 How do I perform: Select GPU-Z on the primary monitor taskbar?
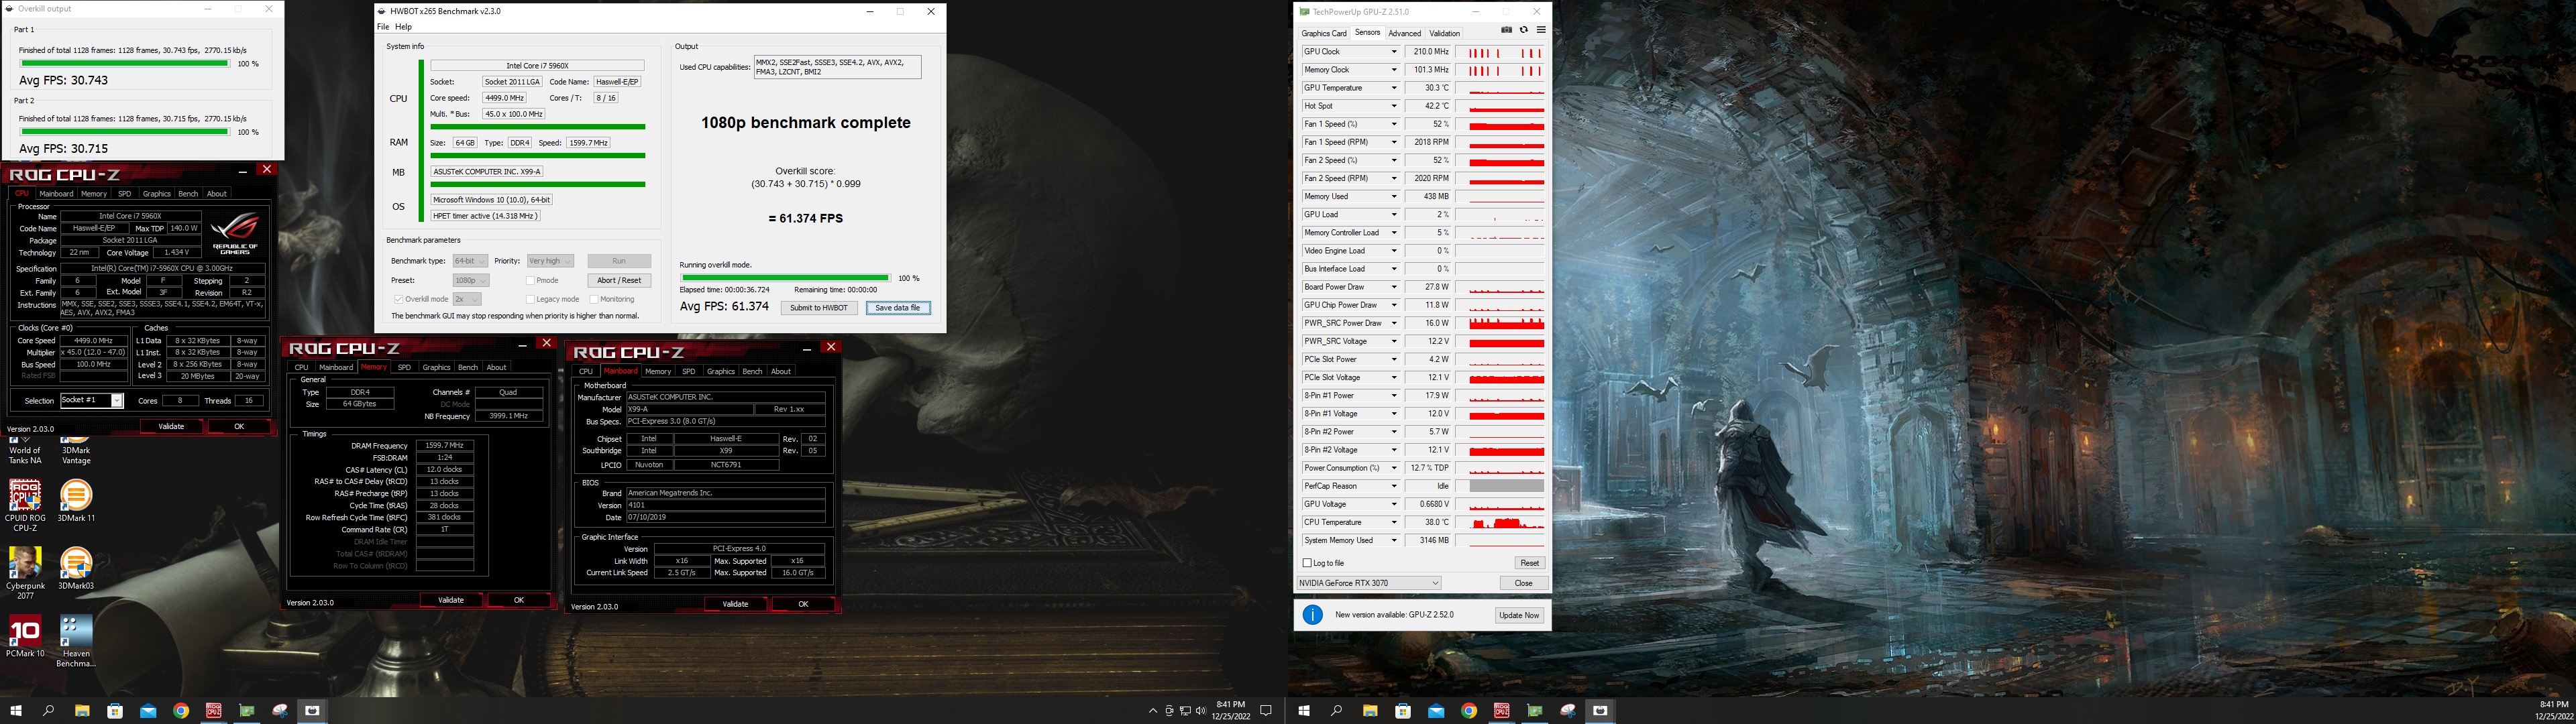coord(247,711)
